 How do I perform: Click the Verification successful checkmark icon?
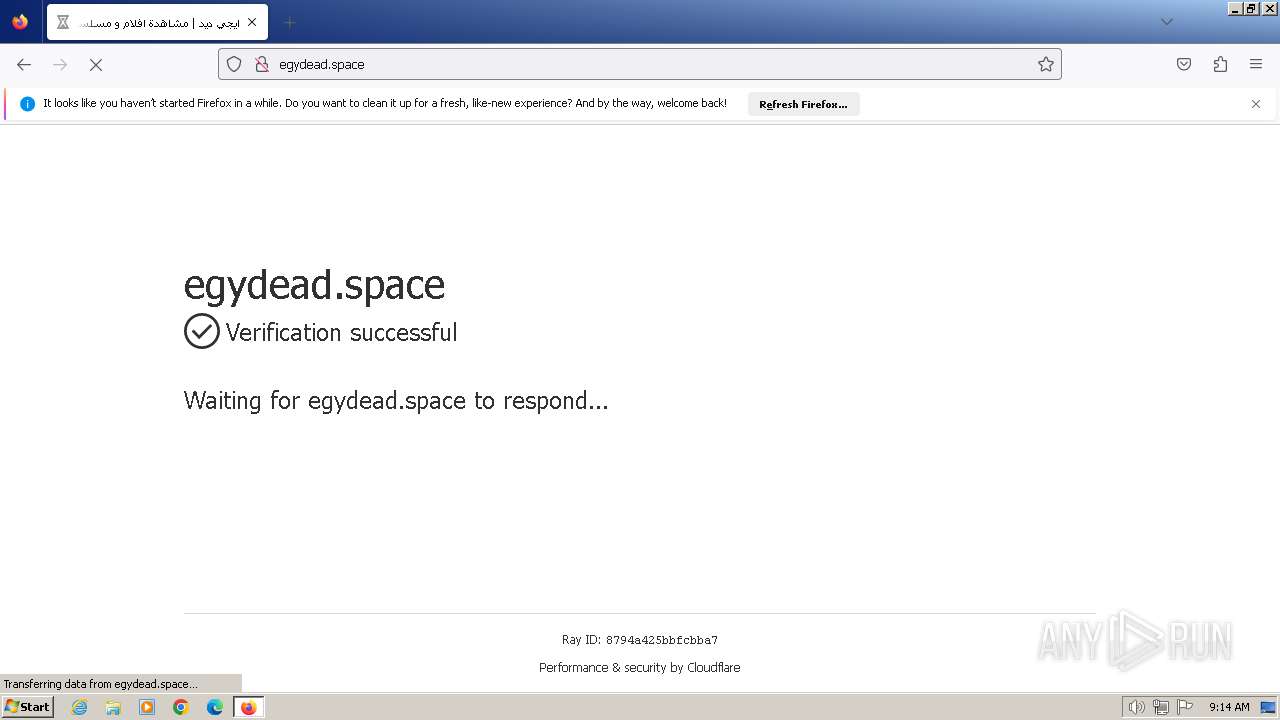pyautogui.click(x=202, y=331)
